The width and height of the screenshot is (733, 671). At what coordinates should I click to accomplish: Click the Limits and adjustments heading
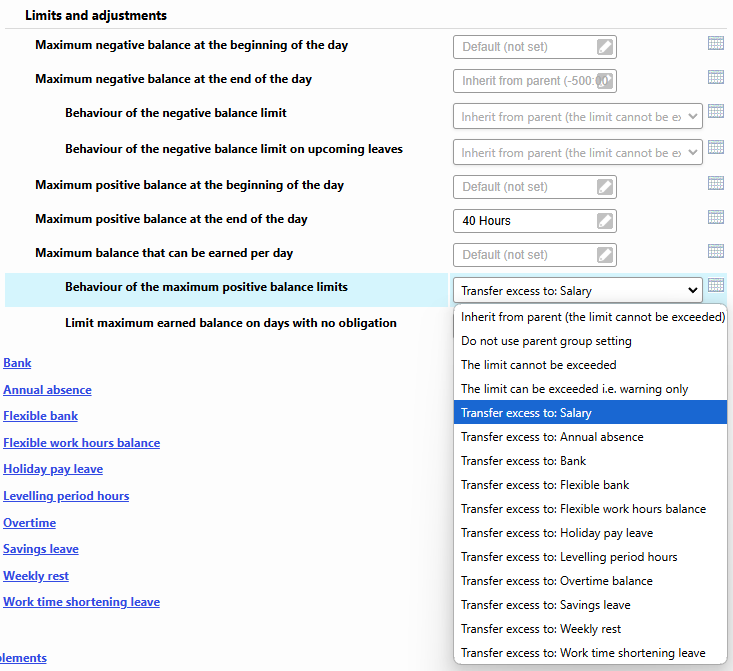[x=96, y=15]
